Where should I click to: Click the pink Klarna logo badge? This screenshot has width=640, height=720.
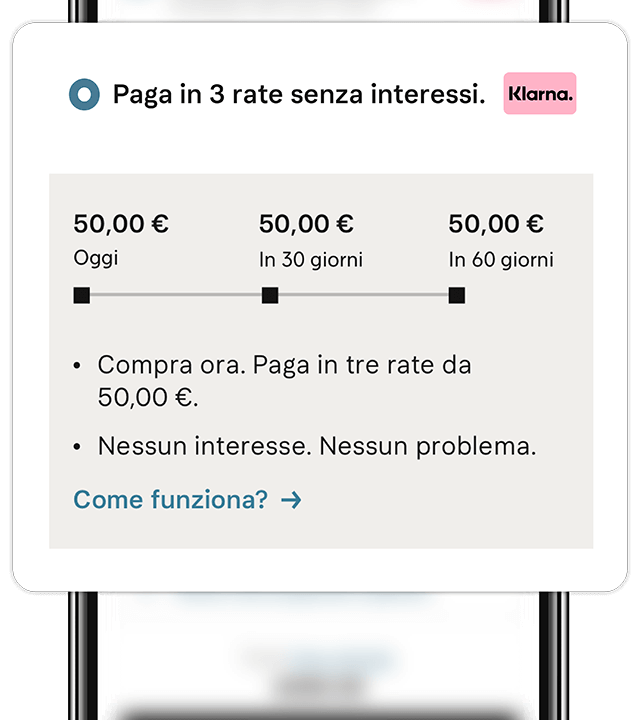(x=540, y=94)
